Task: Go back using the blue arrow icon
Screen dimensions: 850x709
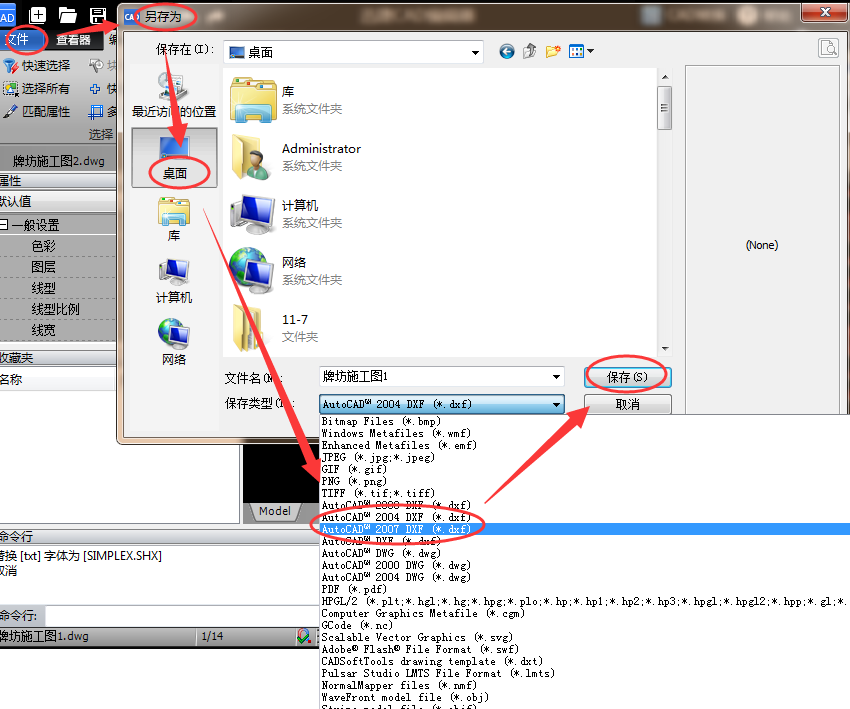Action: pos(507,51)
